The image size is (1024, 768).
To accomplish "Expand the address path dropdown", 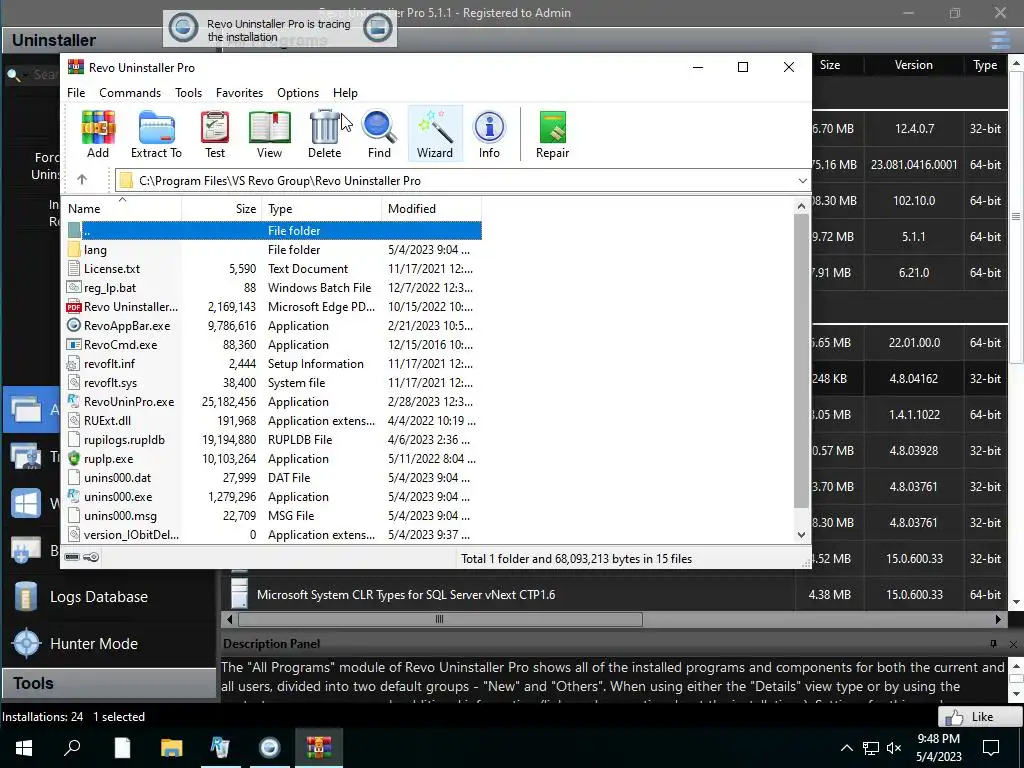I will [803, 181].
